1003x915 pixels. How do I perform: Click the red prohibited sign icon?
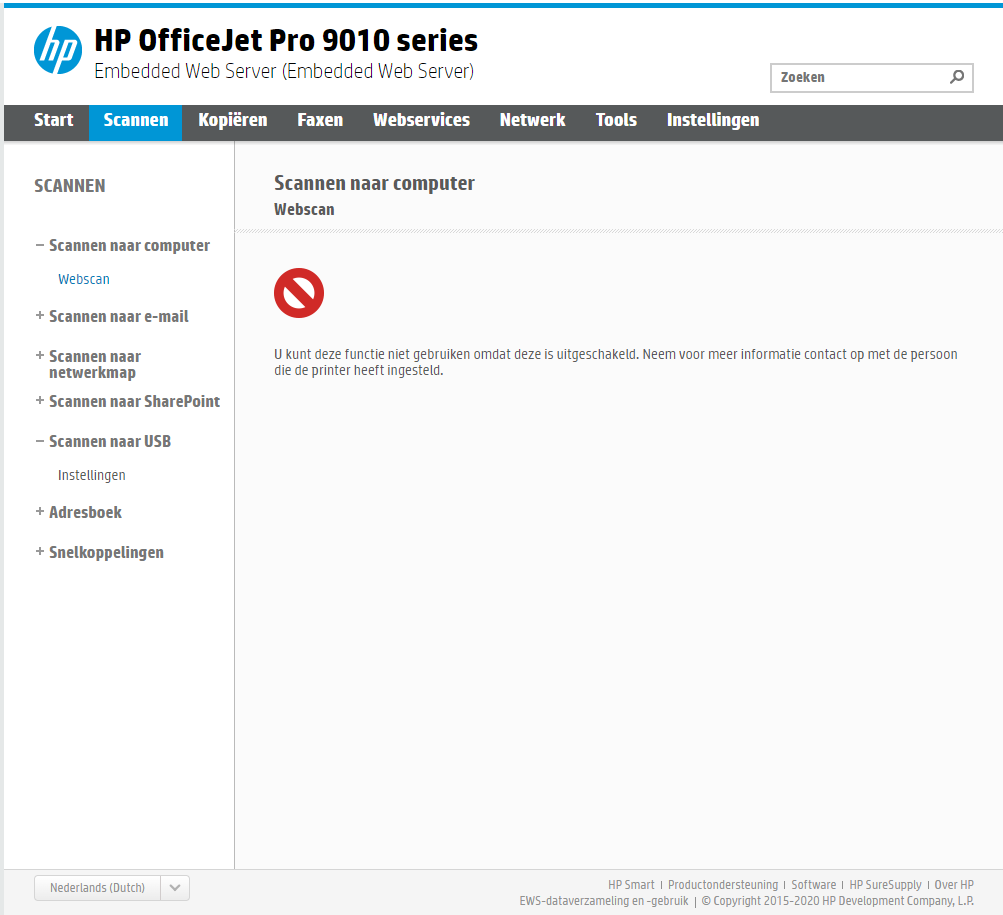[299, 292]
